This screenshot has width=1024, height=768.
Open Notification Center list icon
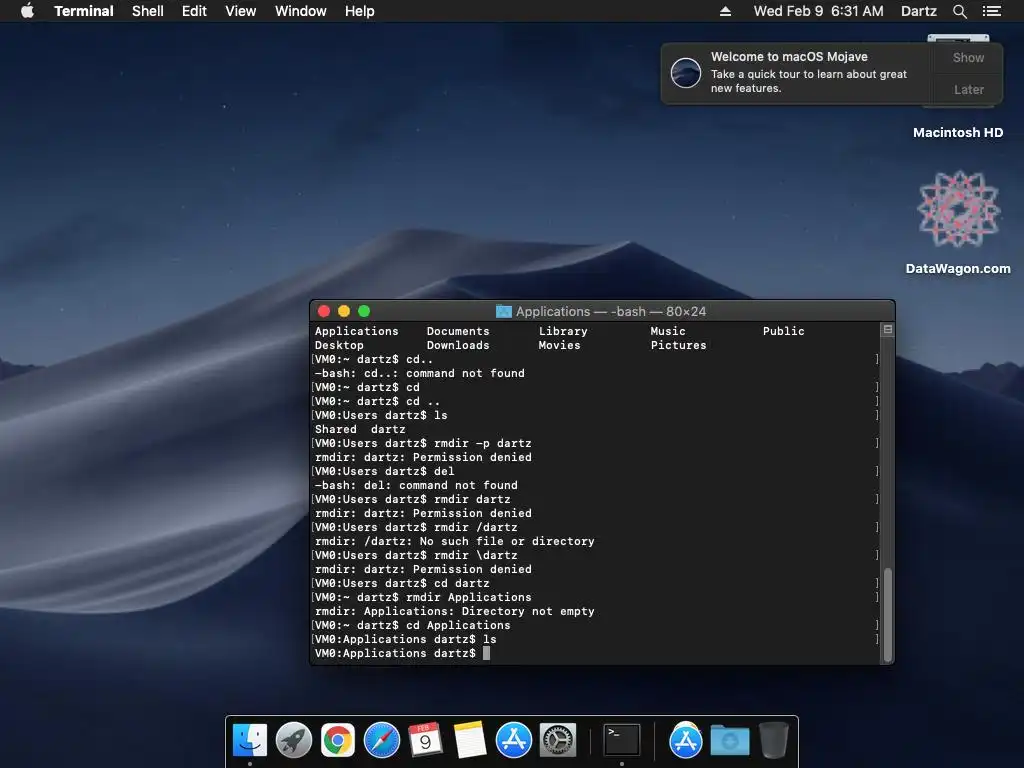991,11
